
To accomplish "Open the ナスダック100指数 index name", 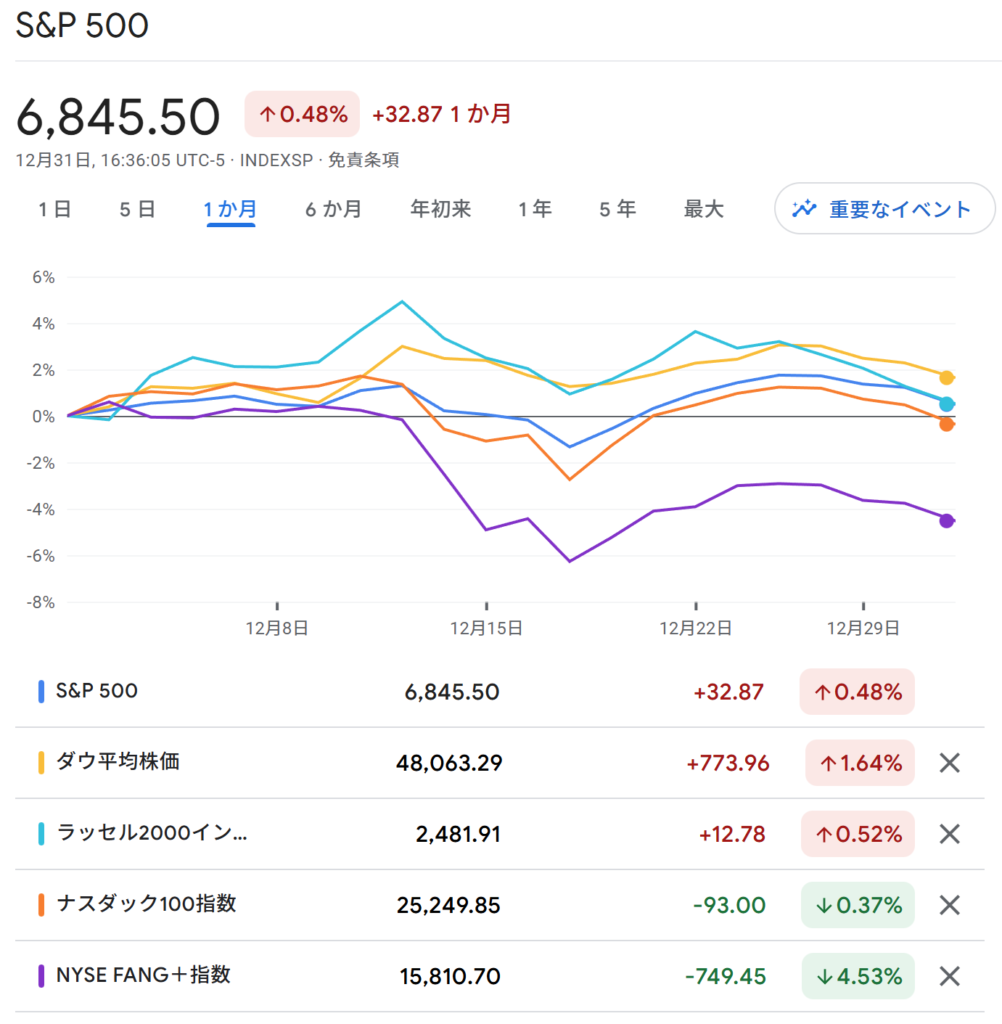I will point(146,904).
